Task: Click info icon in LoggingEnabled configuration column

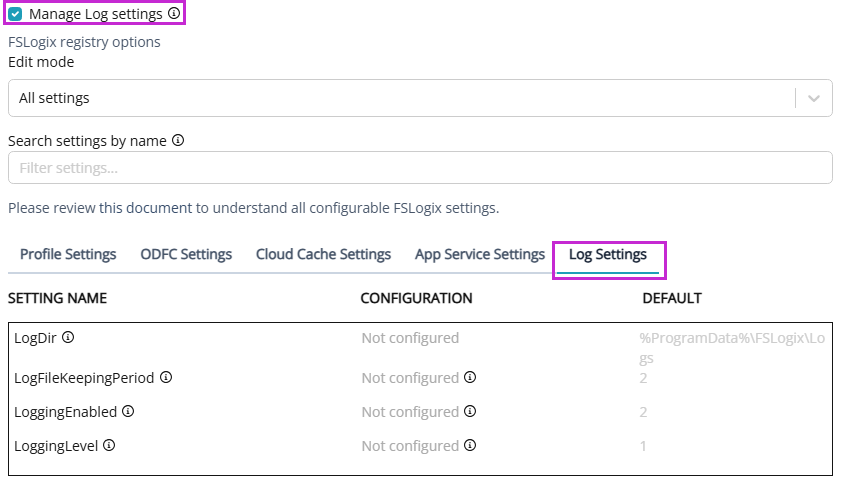Action: [x=470, y=411]
